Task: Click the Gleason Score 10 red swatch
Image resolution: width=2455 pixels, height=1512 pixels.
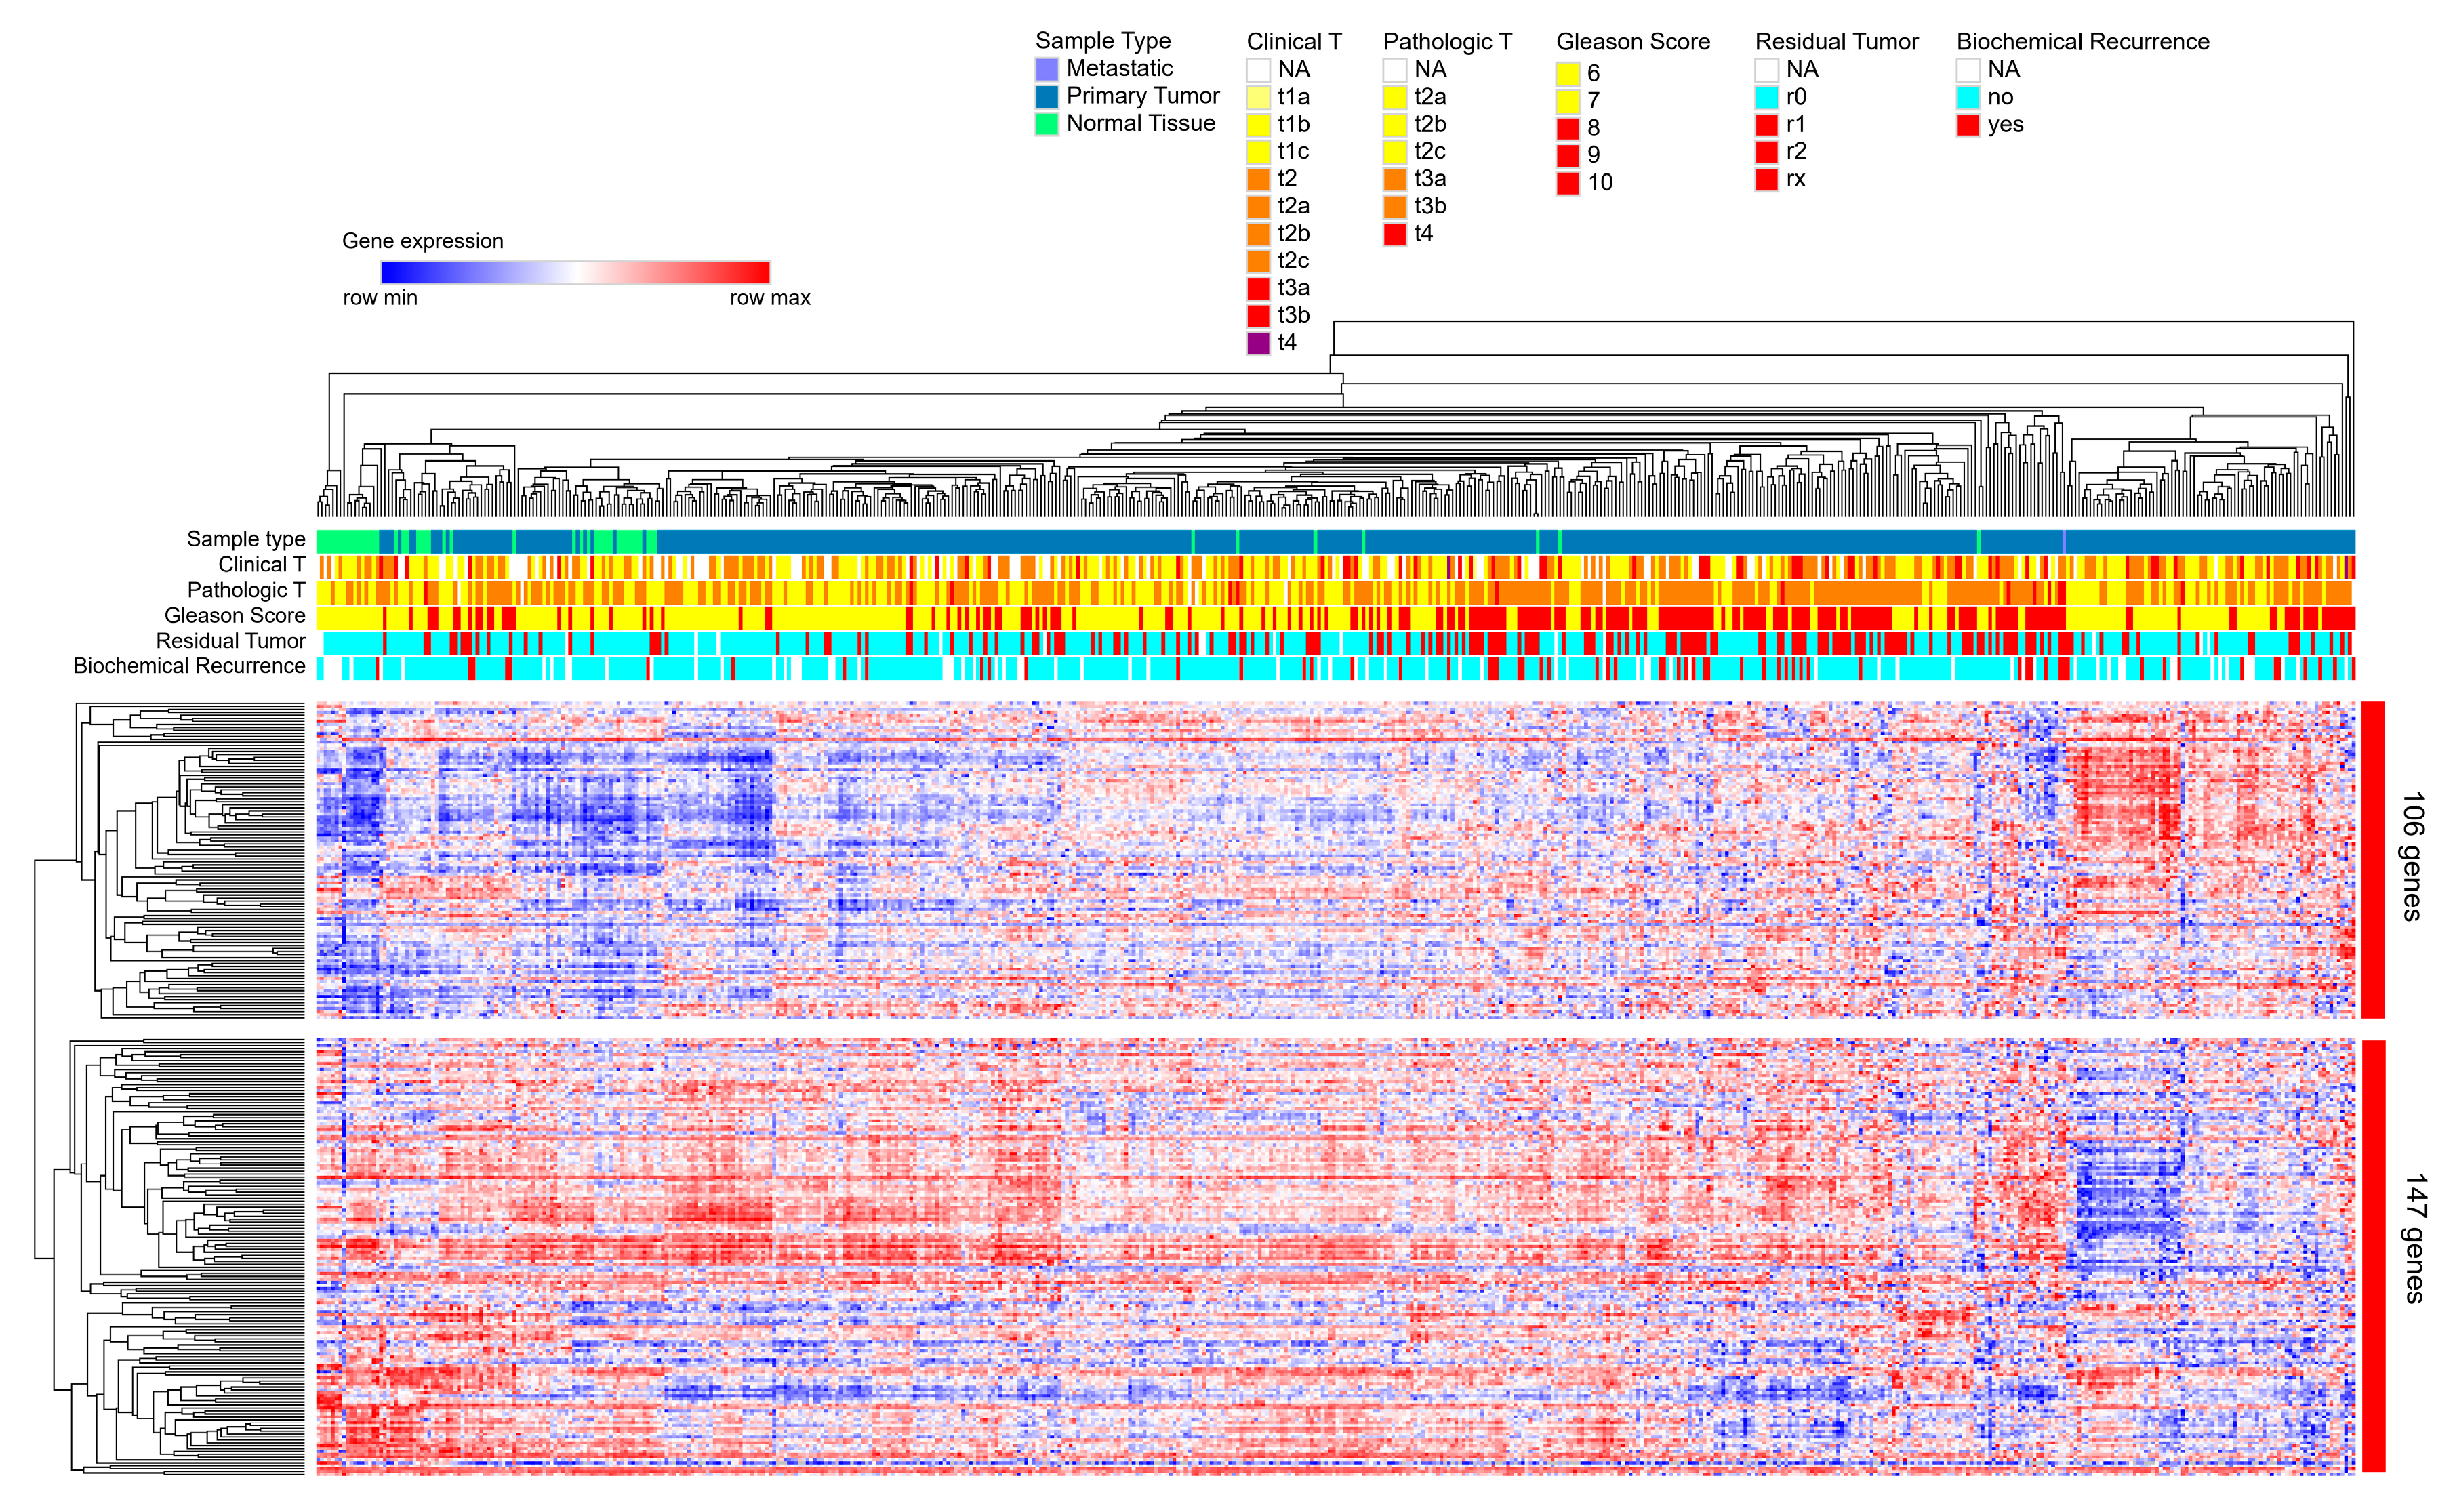Action: point(1567,183)
